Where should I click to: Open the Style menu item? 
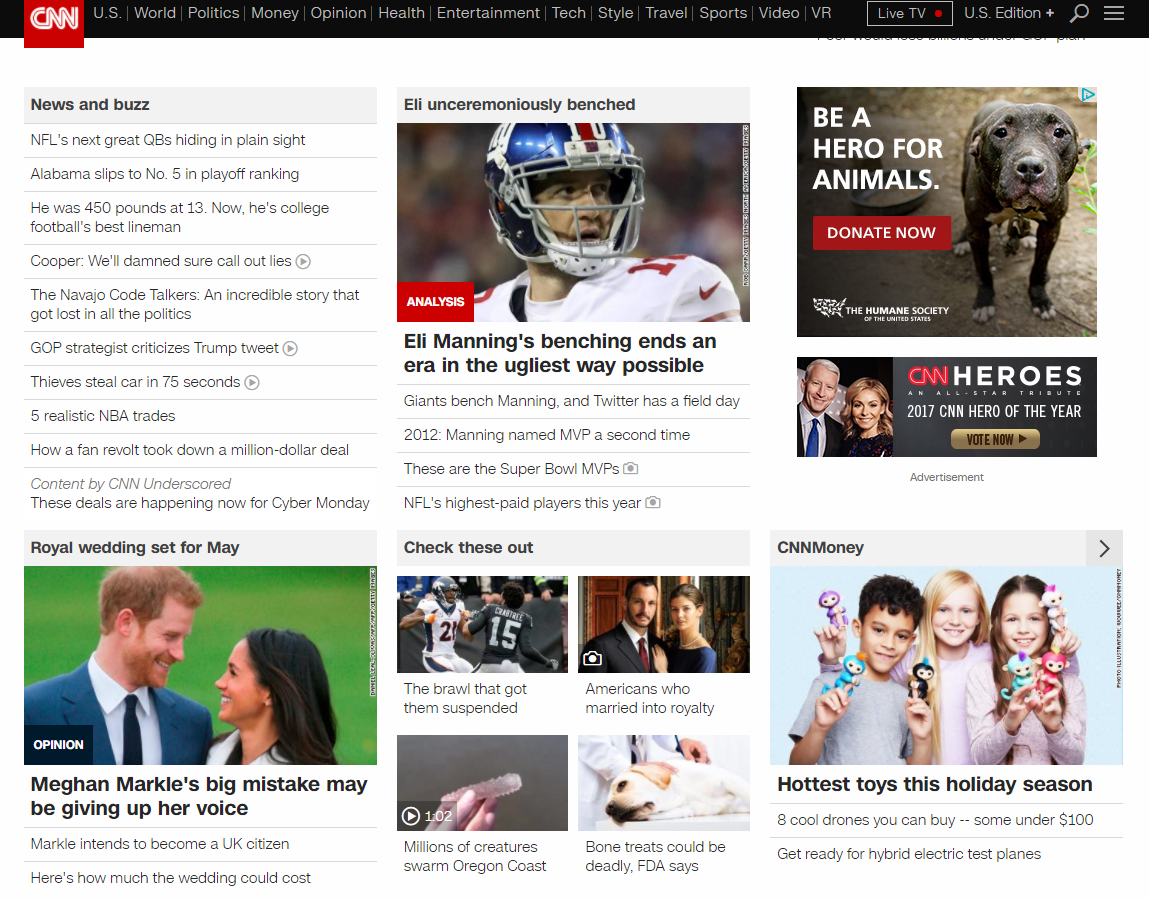[x=616, y=13]
